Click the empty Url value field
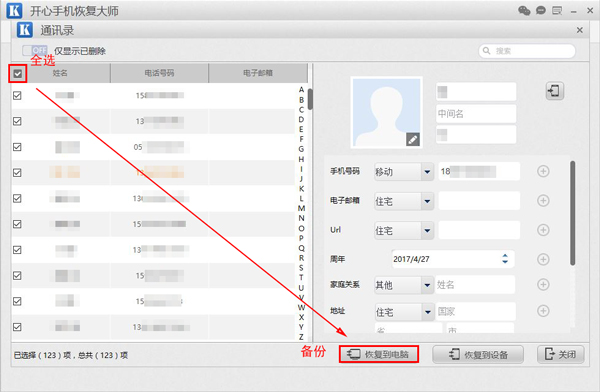 [479, 230]
